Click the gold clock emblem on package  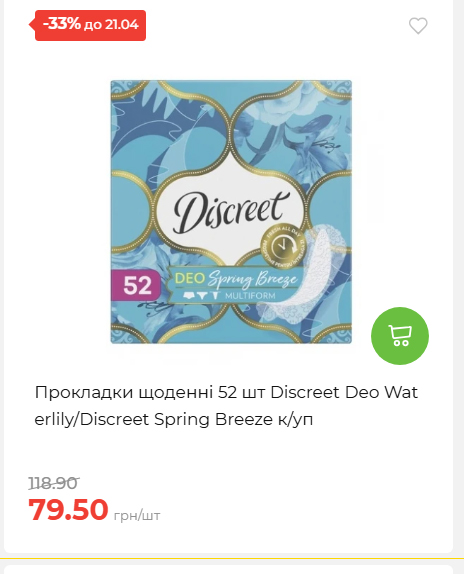[282, 244]
